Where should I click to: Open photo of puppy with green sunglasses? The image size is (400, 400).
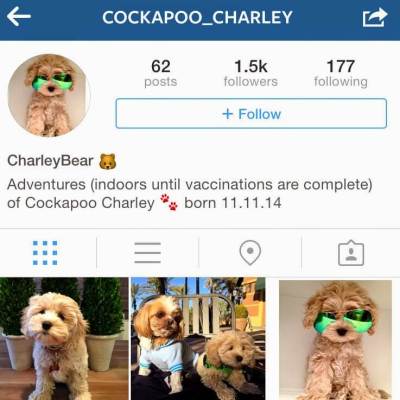334,339
